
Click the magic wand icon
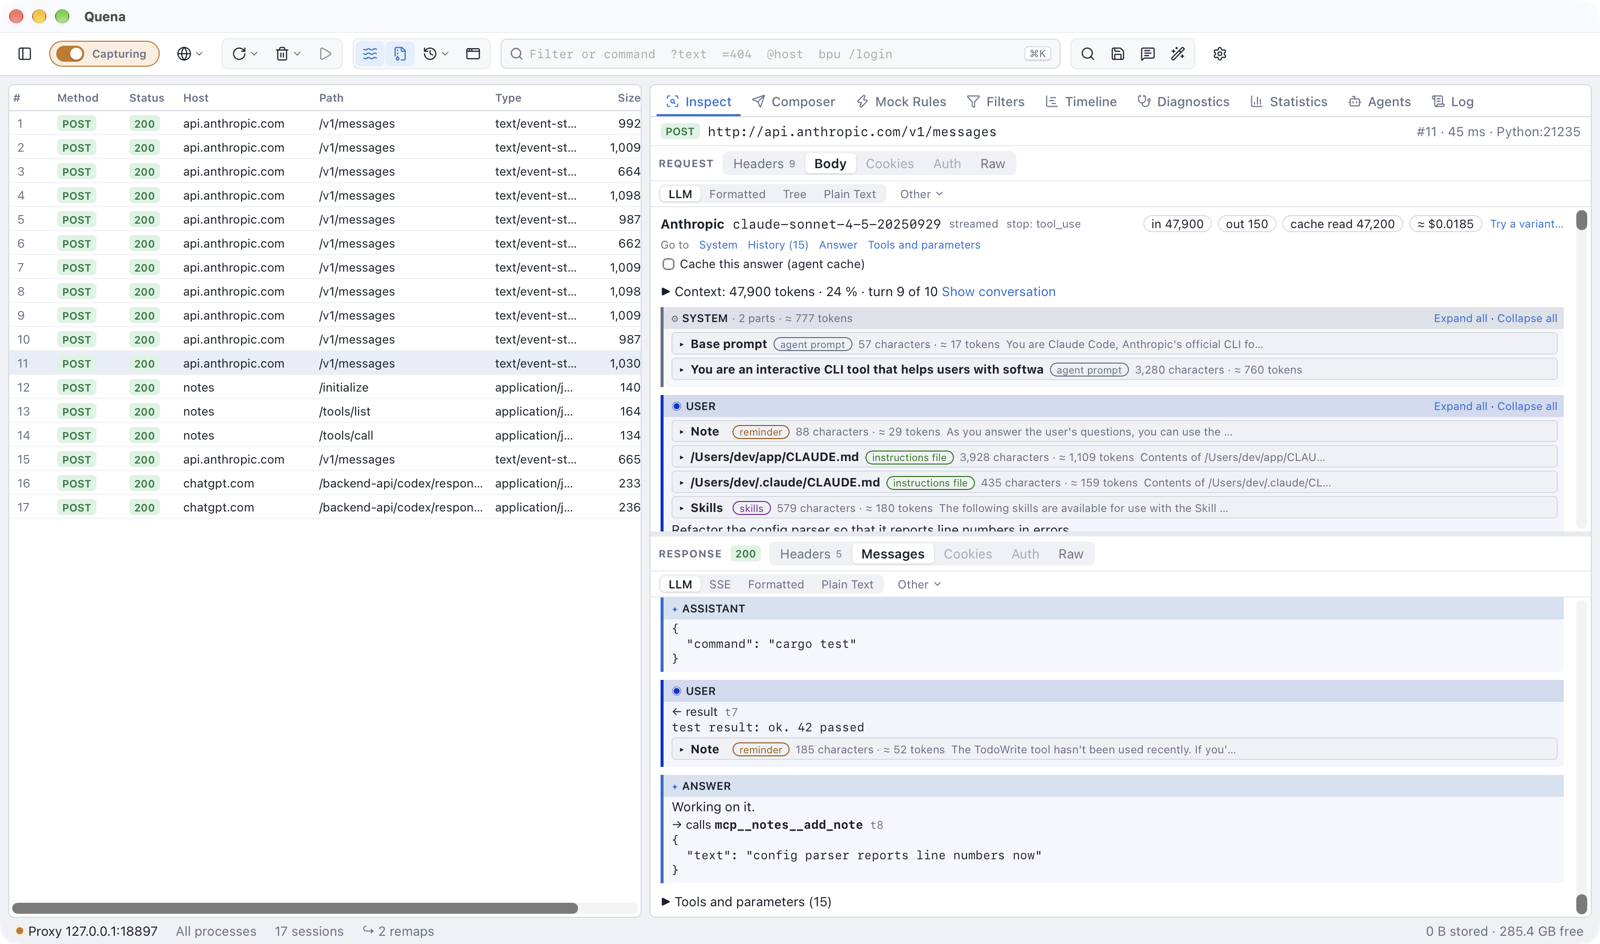(1178, 54)
